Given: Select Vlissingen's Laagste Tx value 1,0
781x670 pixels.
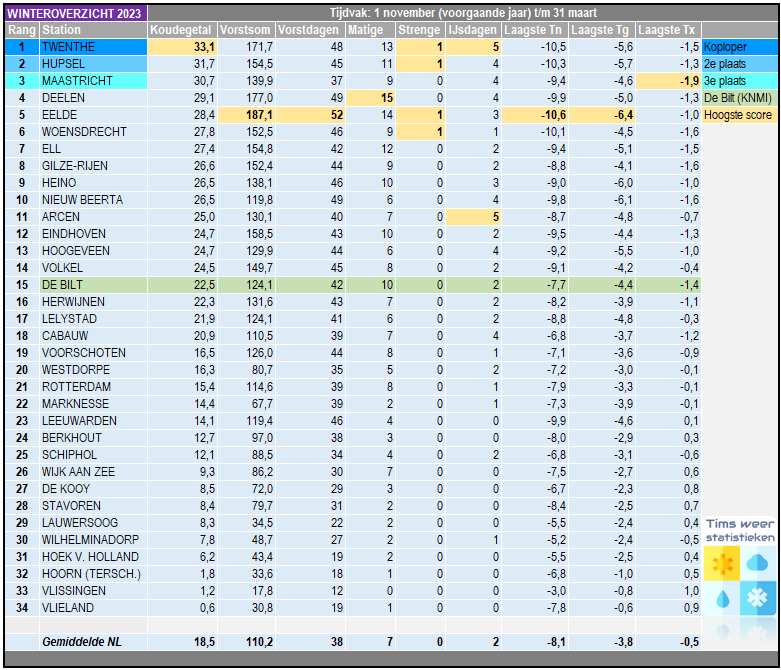Looking at the screenshot, I should click(x=668, y=591).
